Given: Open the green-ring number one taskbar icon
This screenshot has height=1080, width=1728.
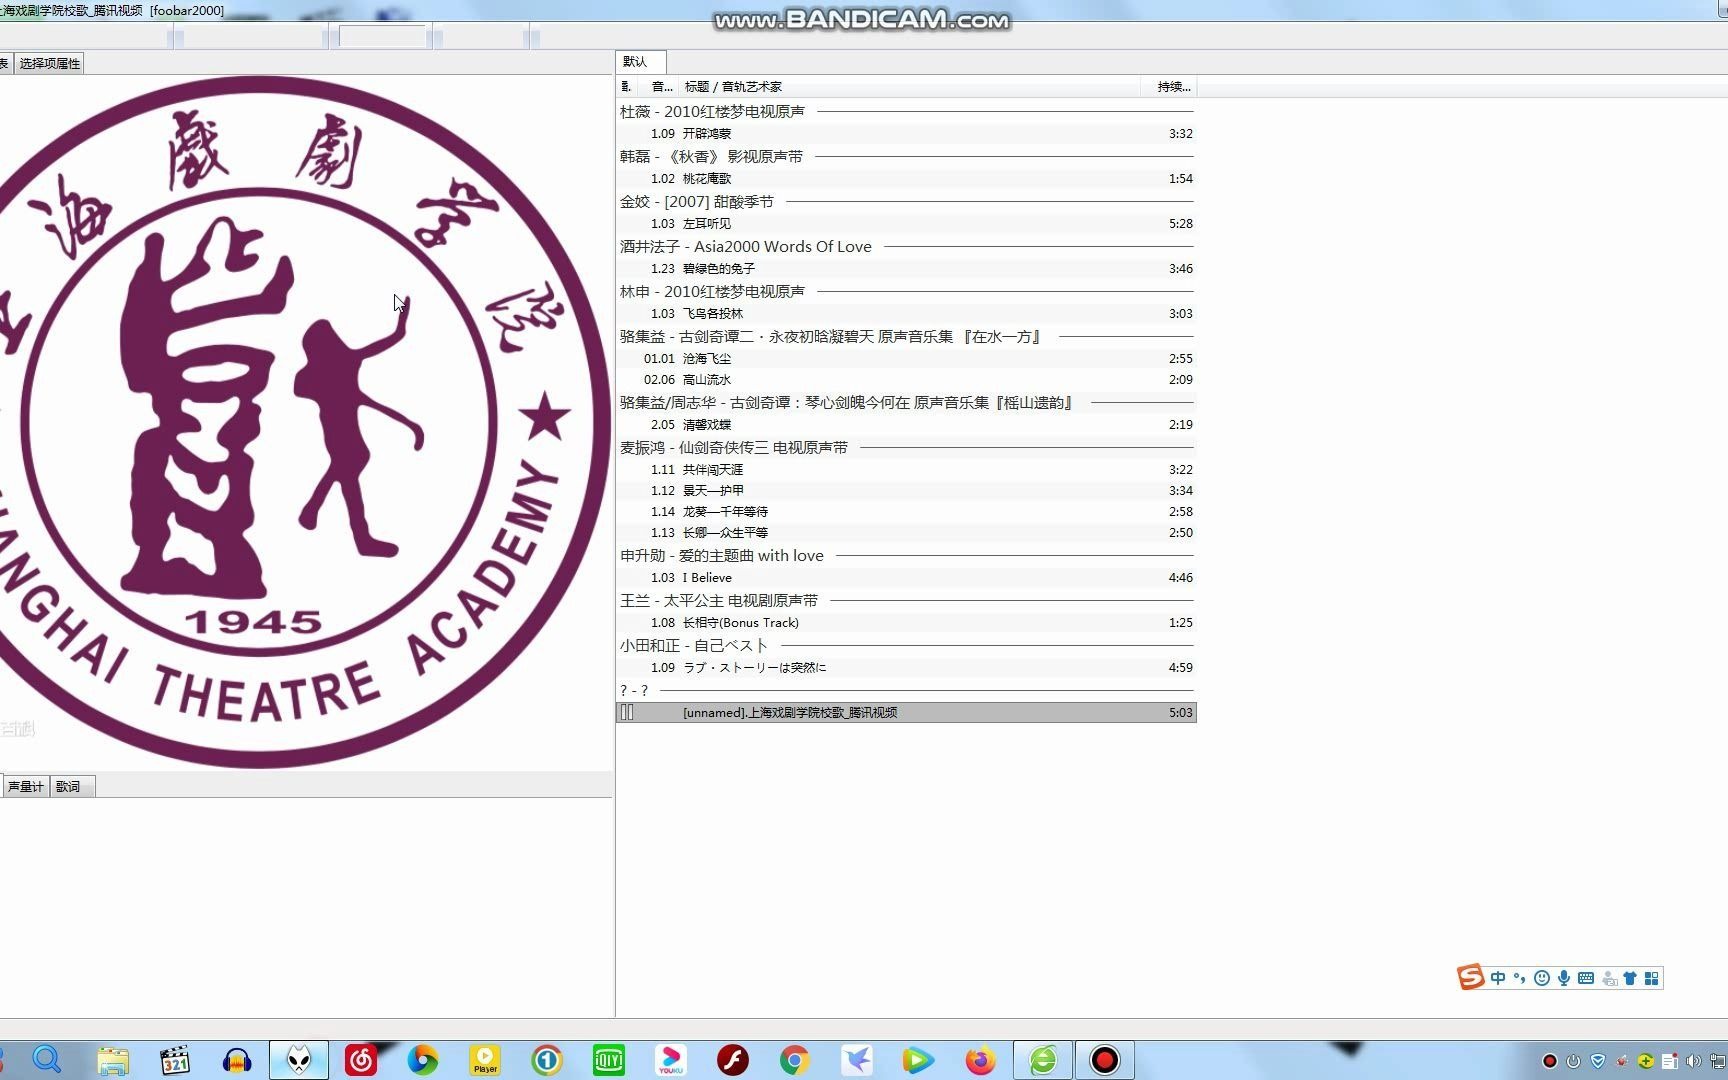Looking at the screenshot, I should point(547,1060).
